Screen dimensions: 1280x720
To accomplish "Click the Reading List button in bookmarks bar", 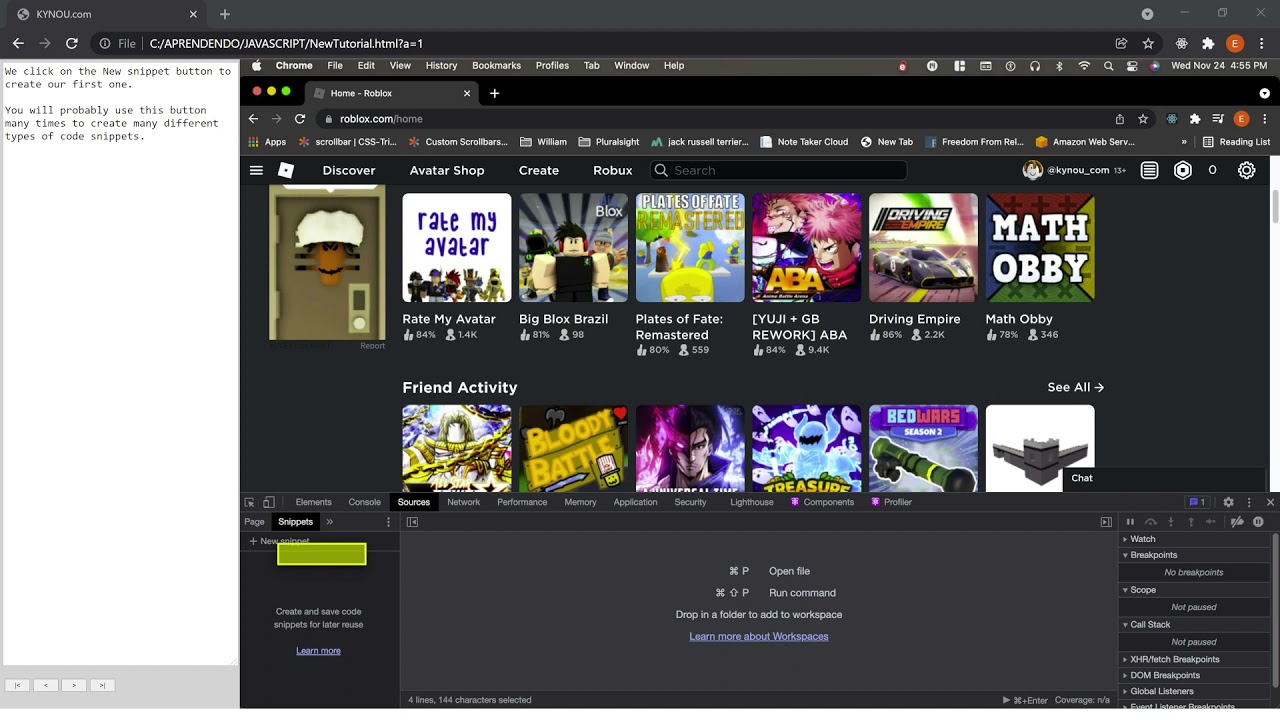I will pyautogui.click(x=1236, y=142).
